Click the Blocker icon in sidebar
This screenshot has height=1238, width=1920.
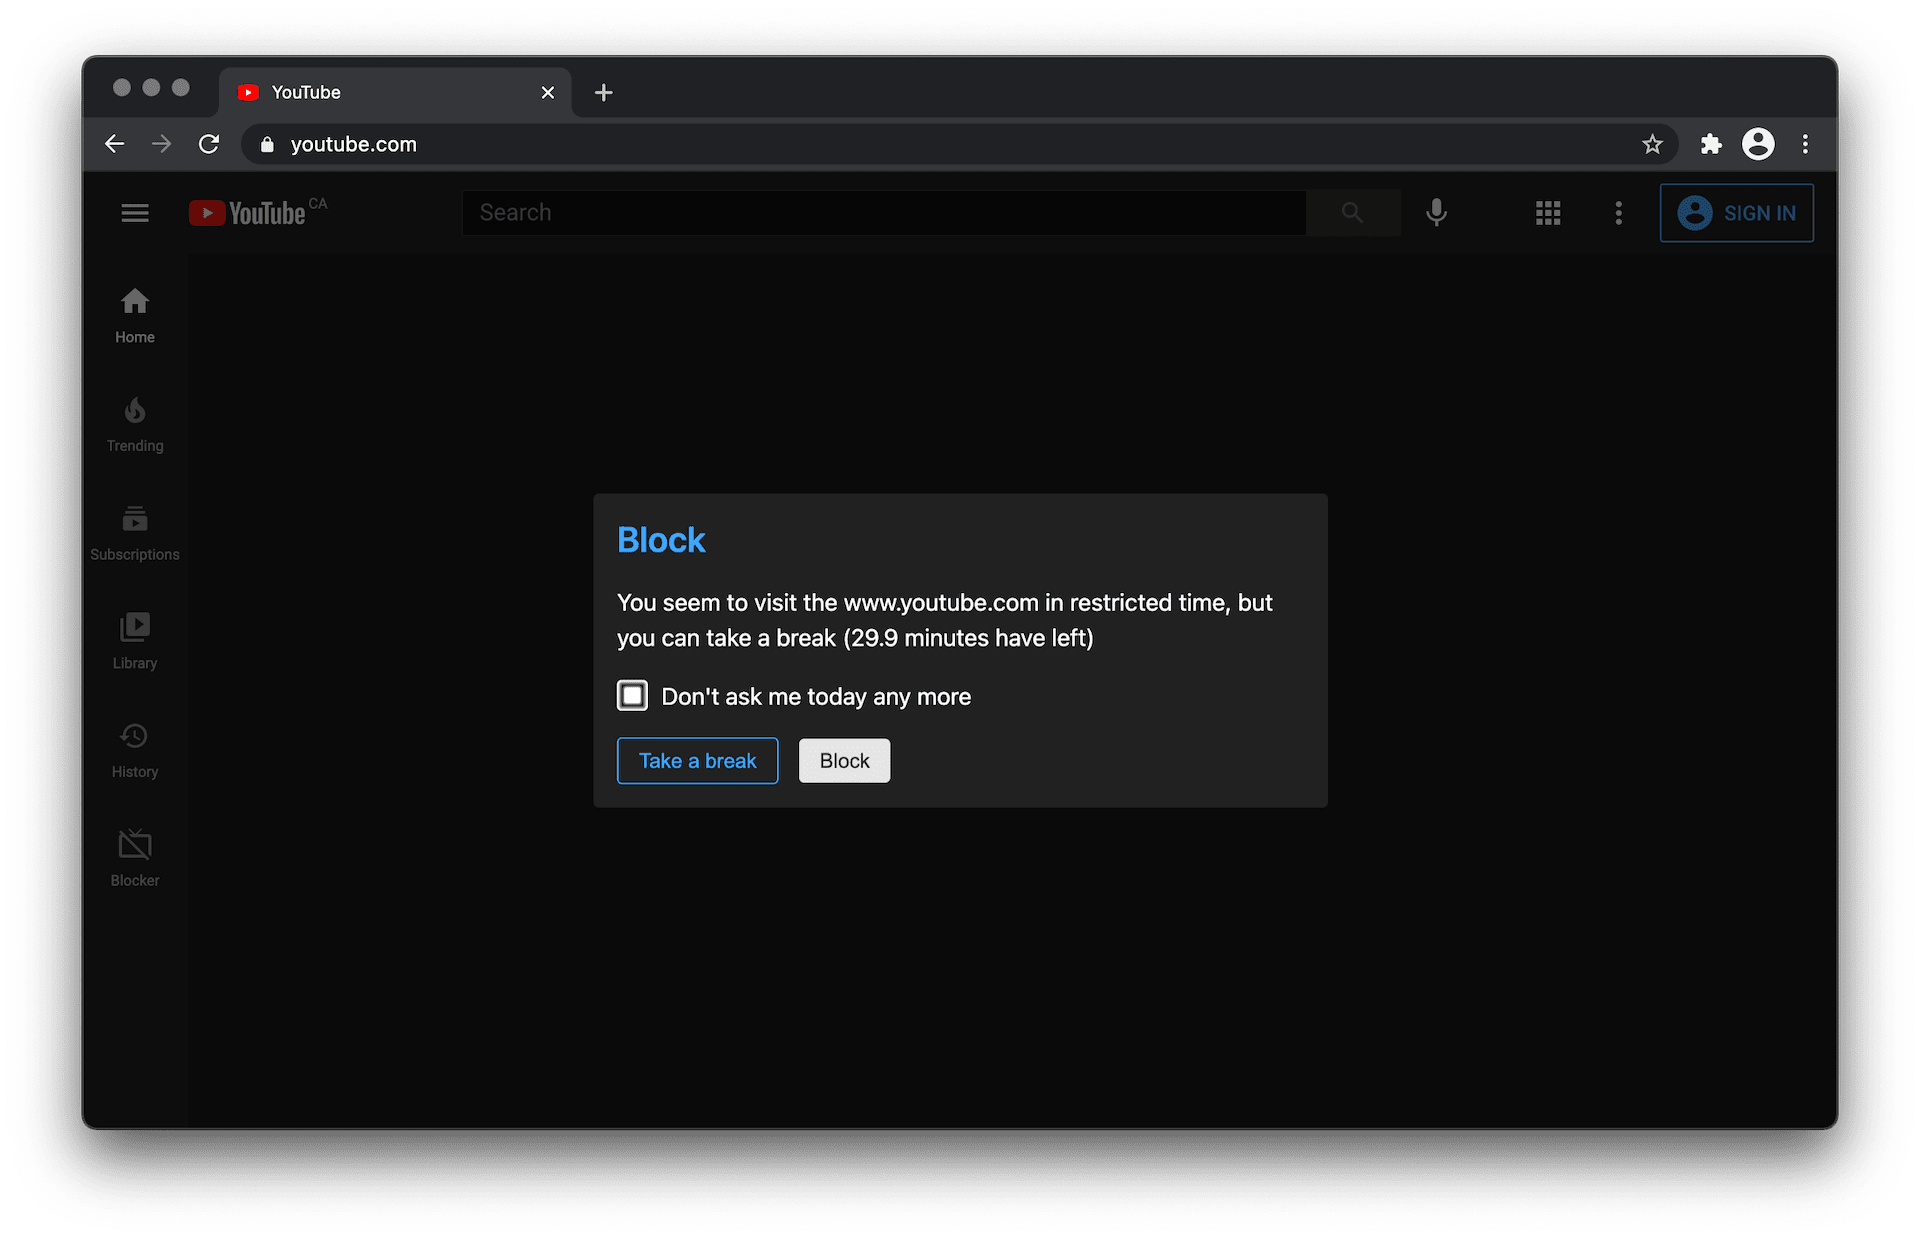[135, 858]
